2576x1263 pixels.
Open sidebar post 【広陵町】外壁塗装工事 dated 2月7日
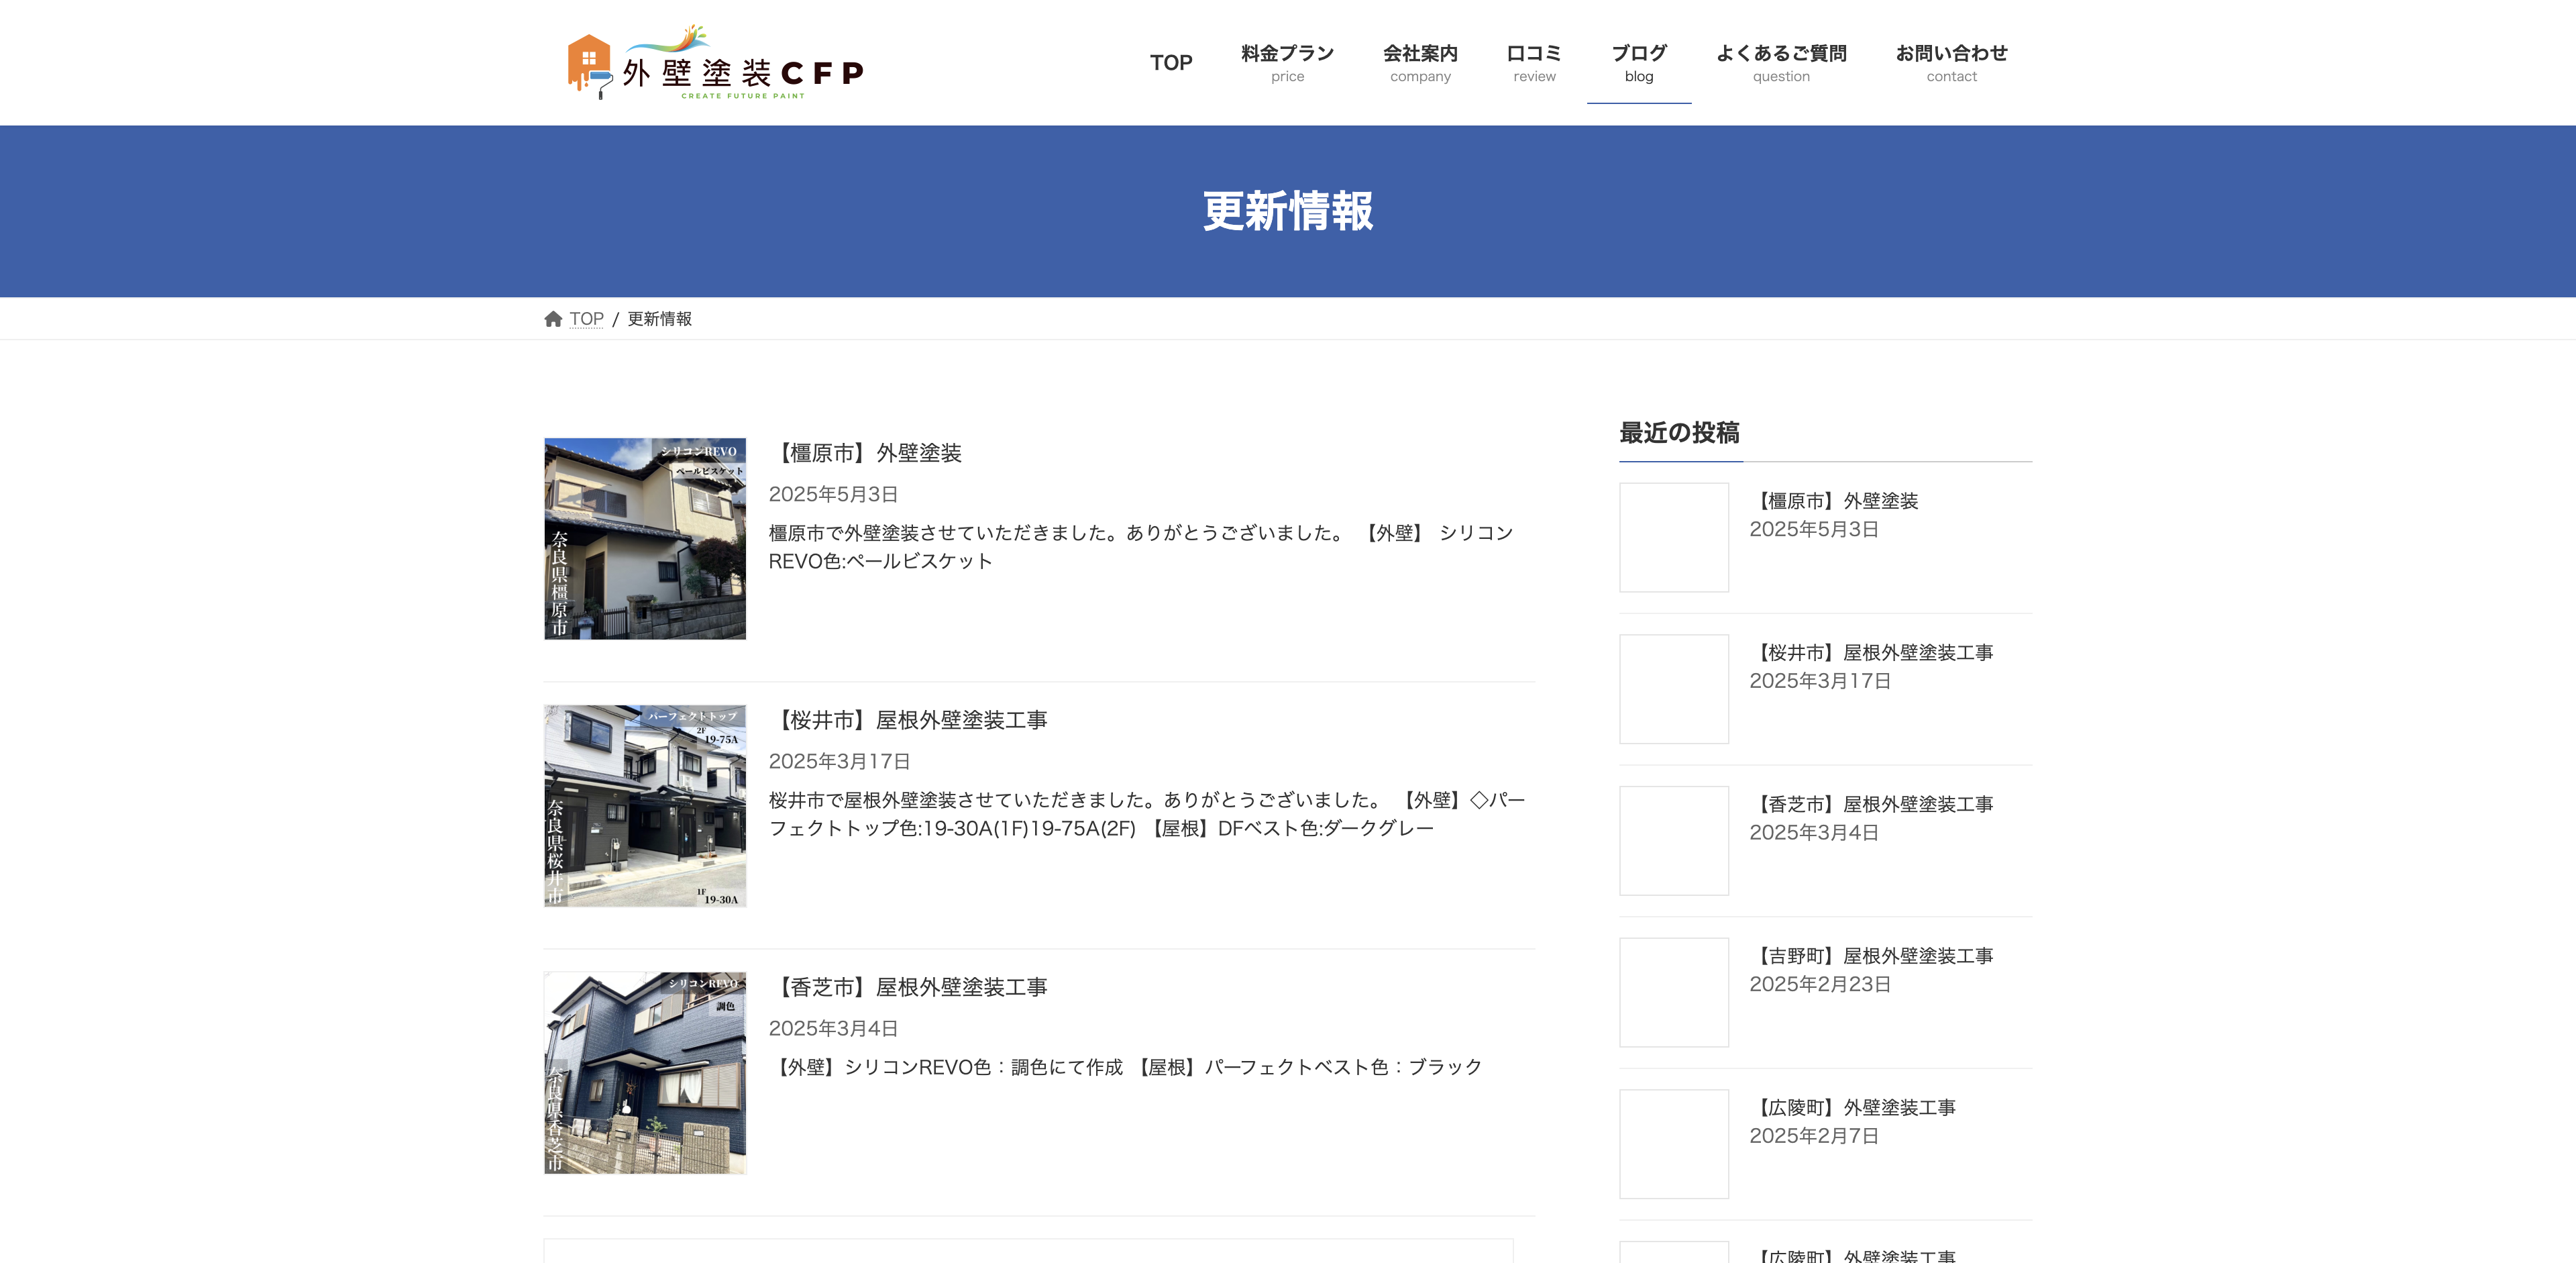coord(1853,1108)
